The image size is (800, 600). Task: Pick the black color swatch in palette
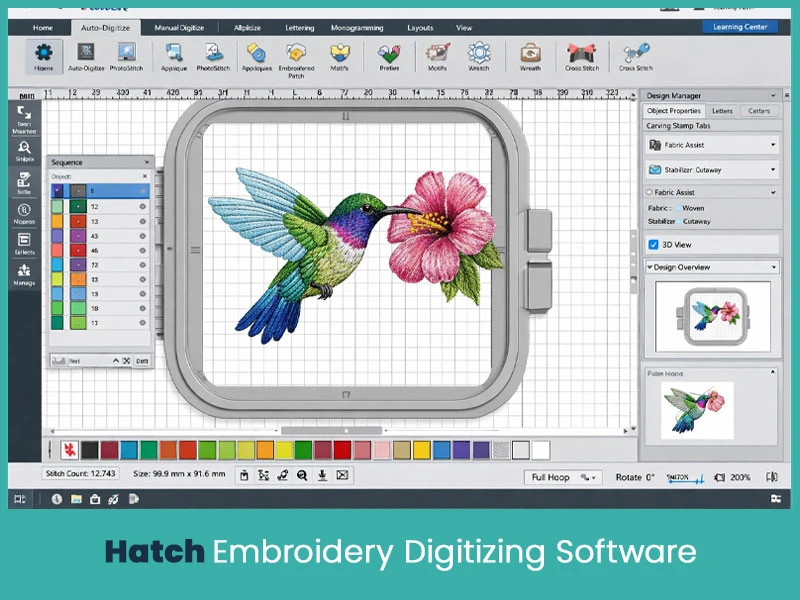(x=90, y=450)
